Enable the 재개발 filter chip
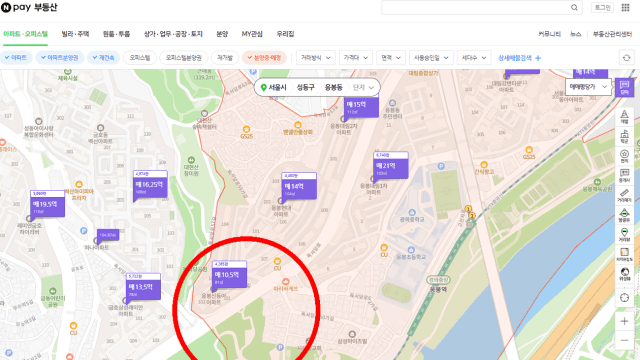This screenshot has width=640, height=360. click(x=225, y=58)
